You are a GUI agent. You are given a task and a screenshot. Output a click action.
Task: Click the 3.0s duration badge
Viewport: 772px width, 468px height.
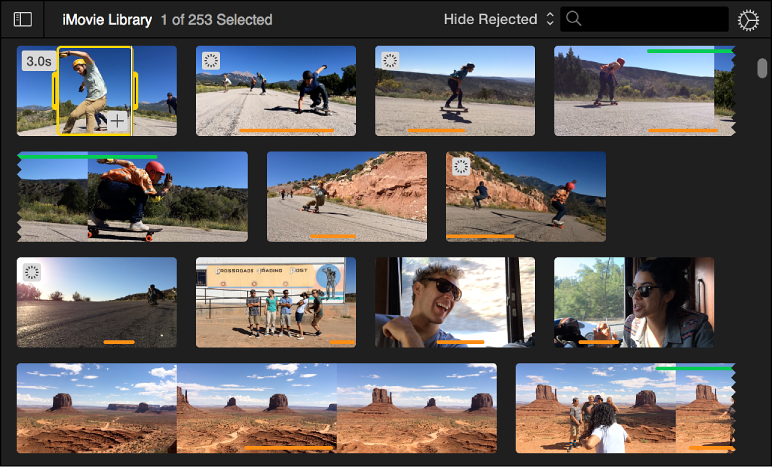[38, 61]
